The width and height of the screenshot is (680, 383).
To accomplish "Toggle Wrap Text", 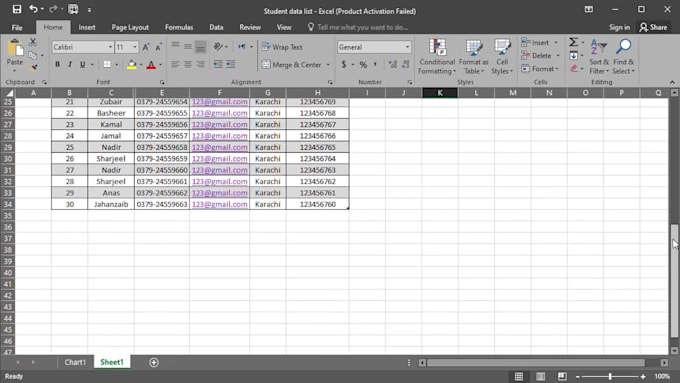I will tap(282, 47).
